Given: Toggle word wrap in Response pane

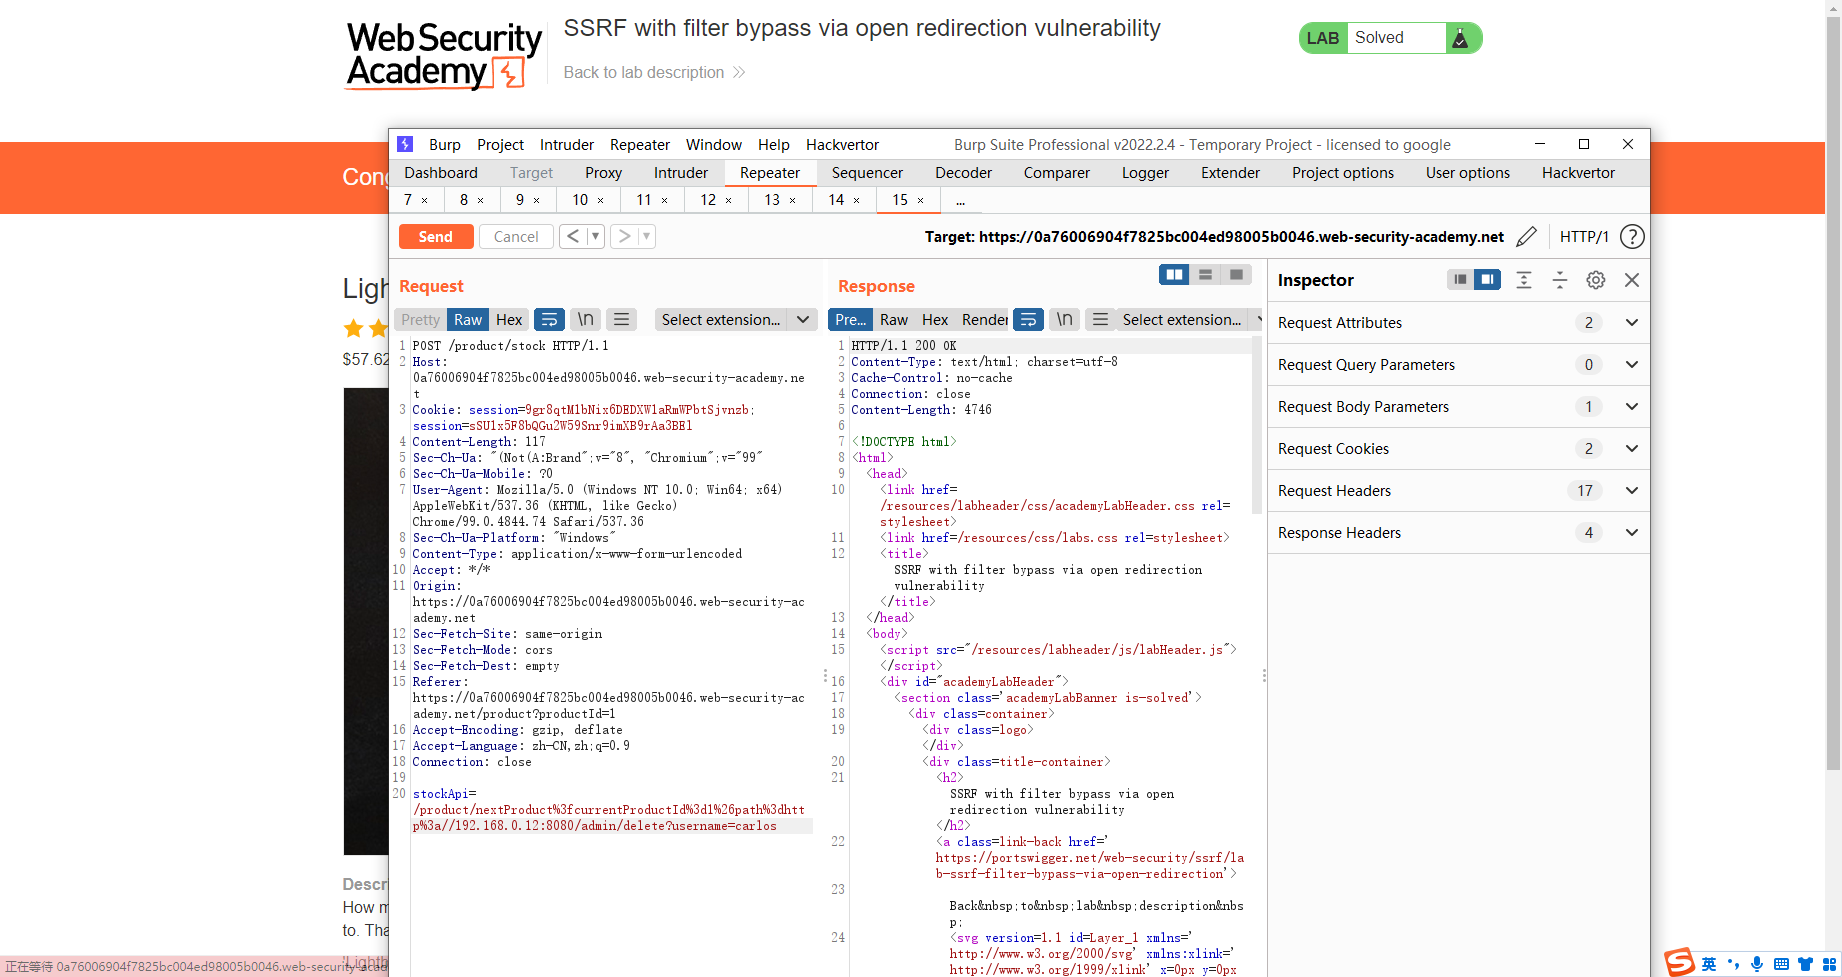Looking at the screenshot, I should click(x=1028, y=320).
